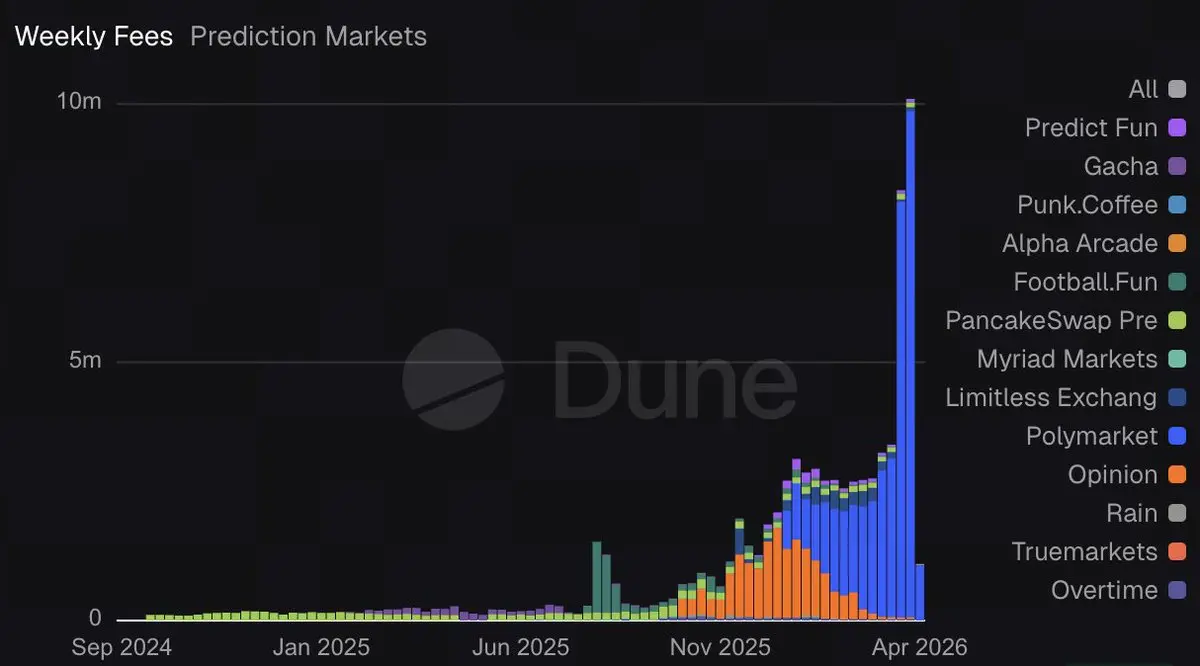
Task: Click the Weekly Fees chart title
Action: pyautogui.click(x=94, y=37)
